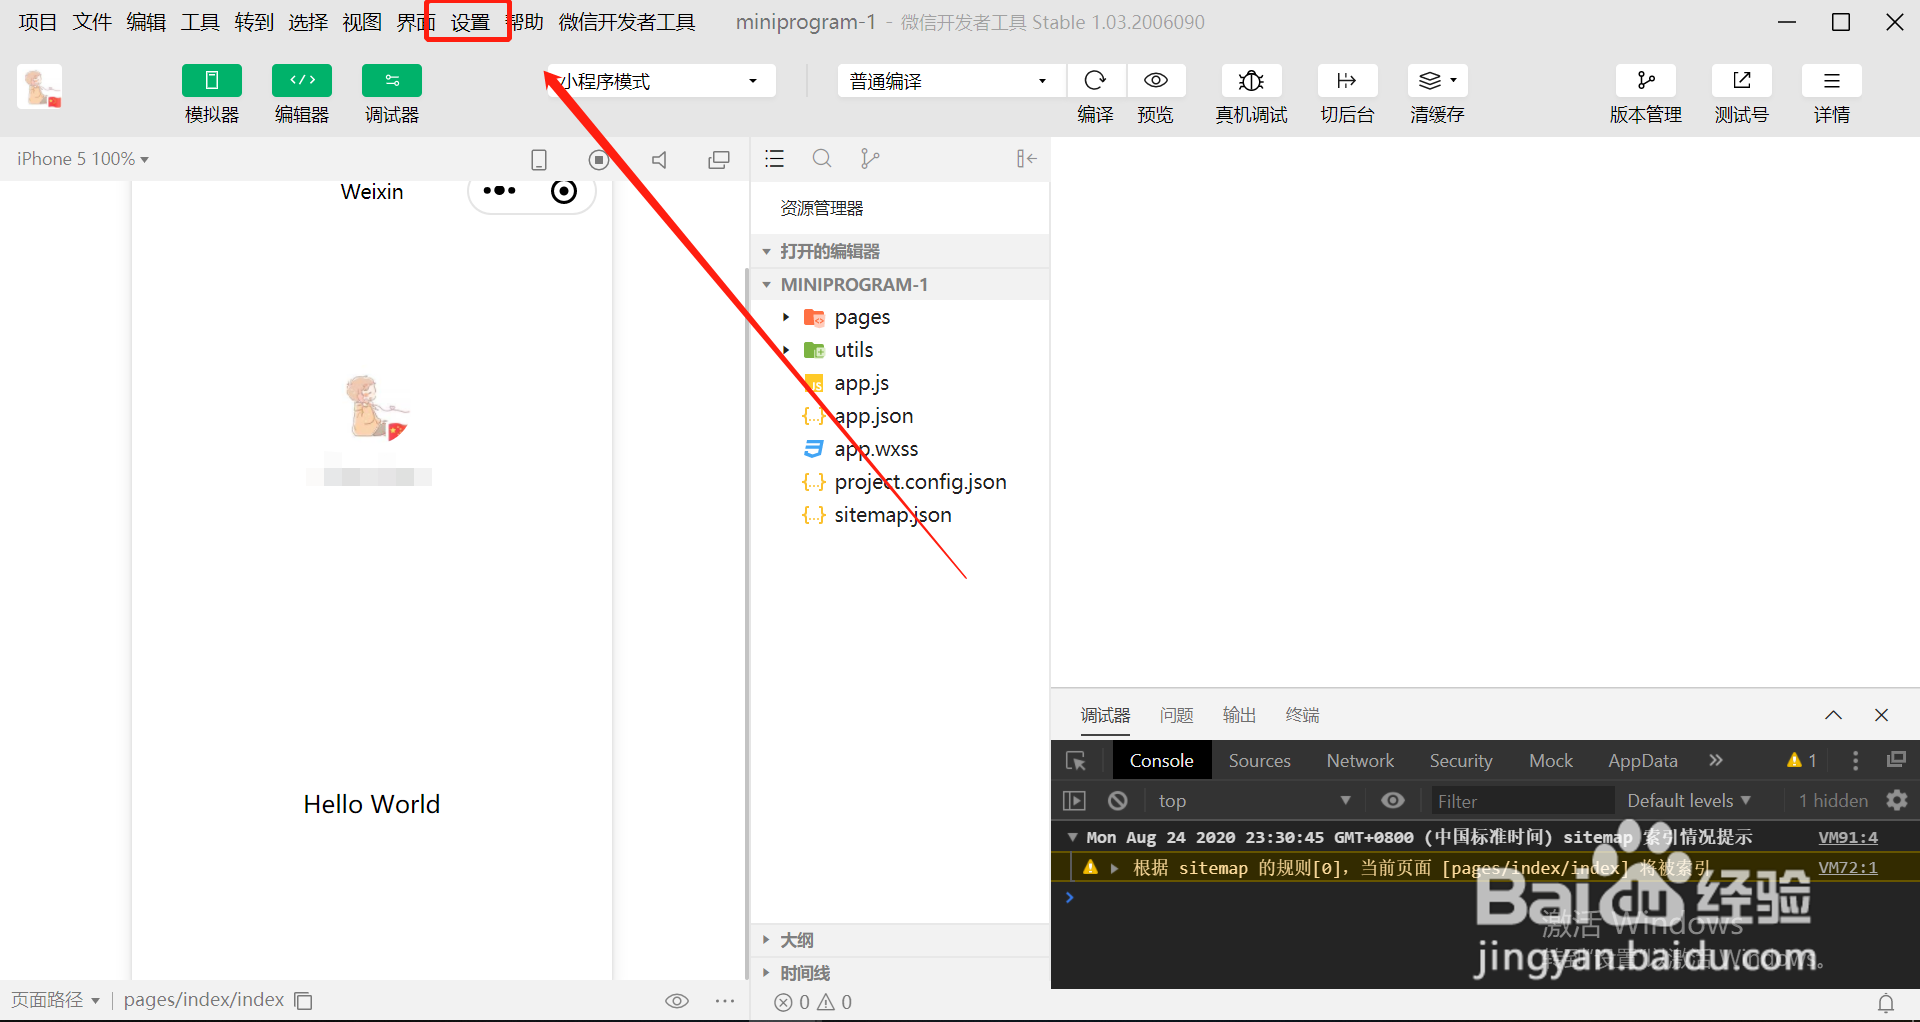Start 真机调试 remote debugging
1920x1022 pixels.
[1251, 81]
